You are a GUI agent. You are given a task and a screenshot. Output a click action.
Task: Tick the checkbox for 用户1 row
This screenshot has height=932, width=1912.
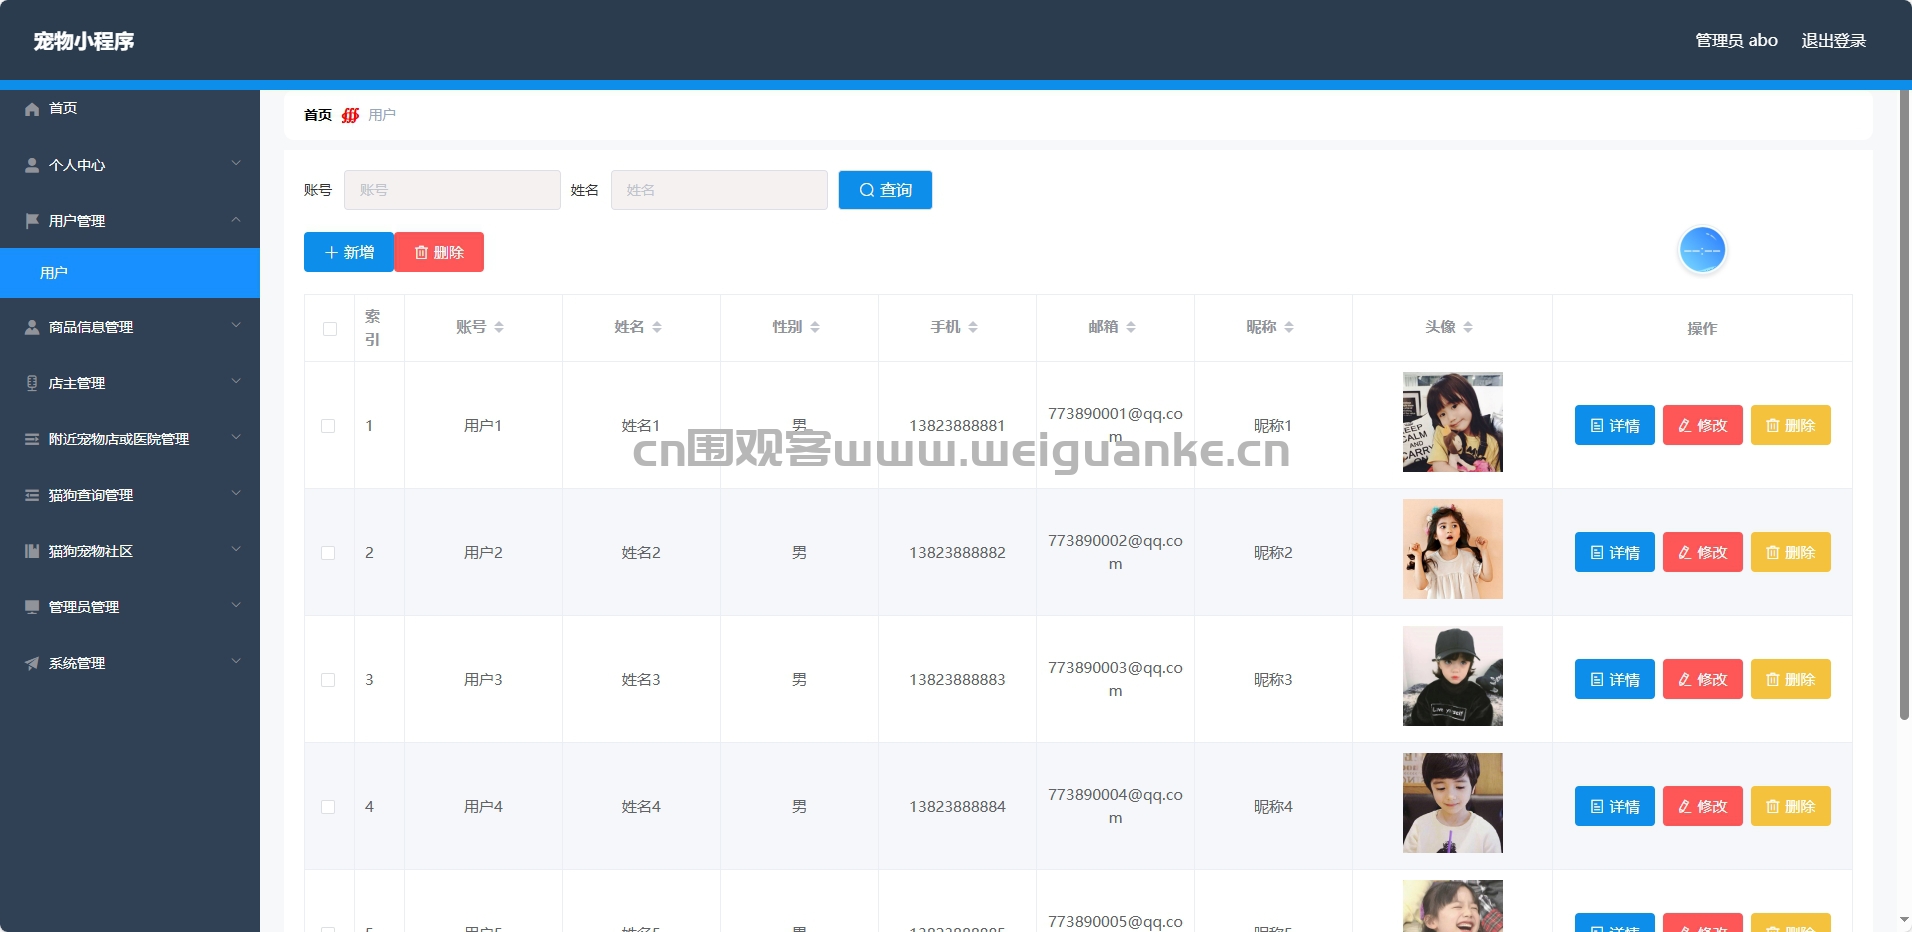coord(328,426)
